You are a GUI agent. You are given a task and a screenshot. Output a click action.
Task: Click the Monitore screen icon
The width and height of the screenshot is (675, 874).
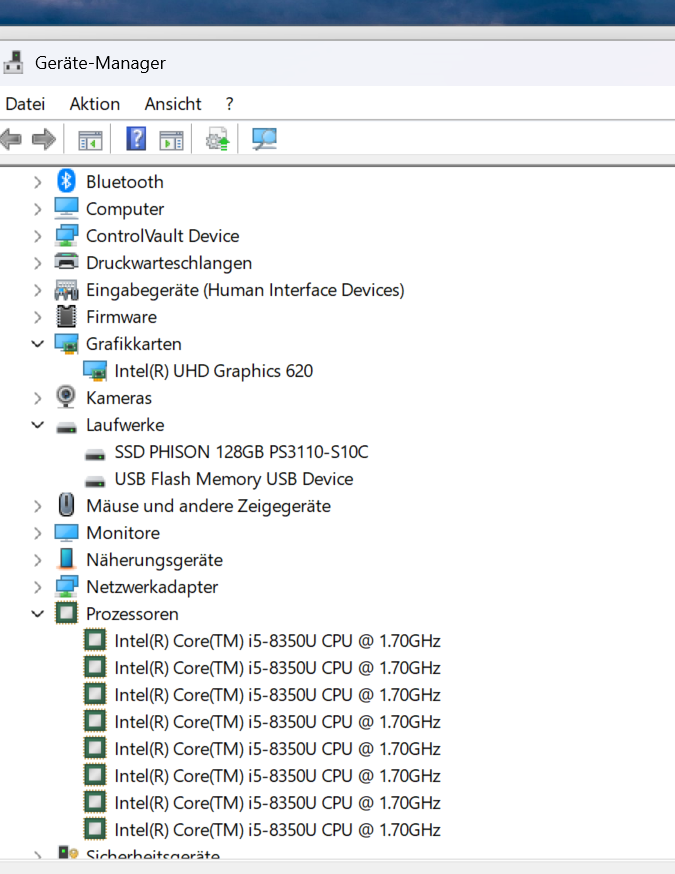click(66, 532)
